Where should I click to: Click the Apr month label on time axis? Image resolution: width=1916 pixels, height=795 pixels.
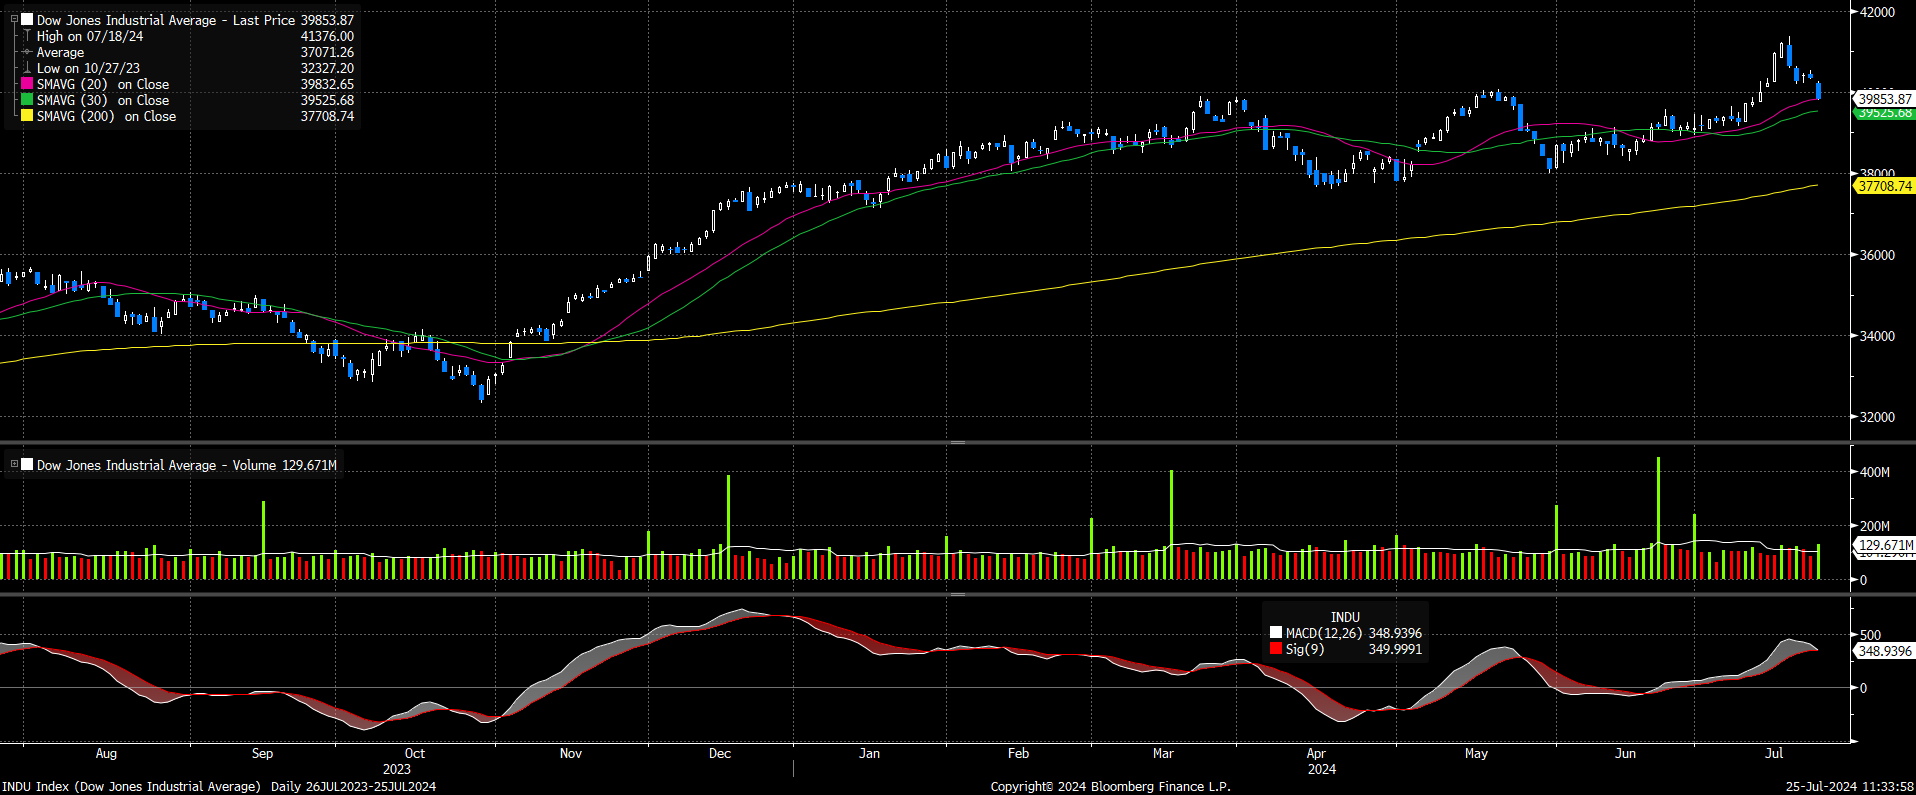point(1316,754)
